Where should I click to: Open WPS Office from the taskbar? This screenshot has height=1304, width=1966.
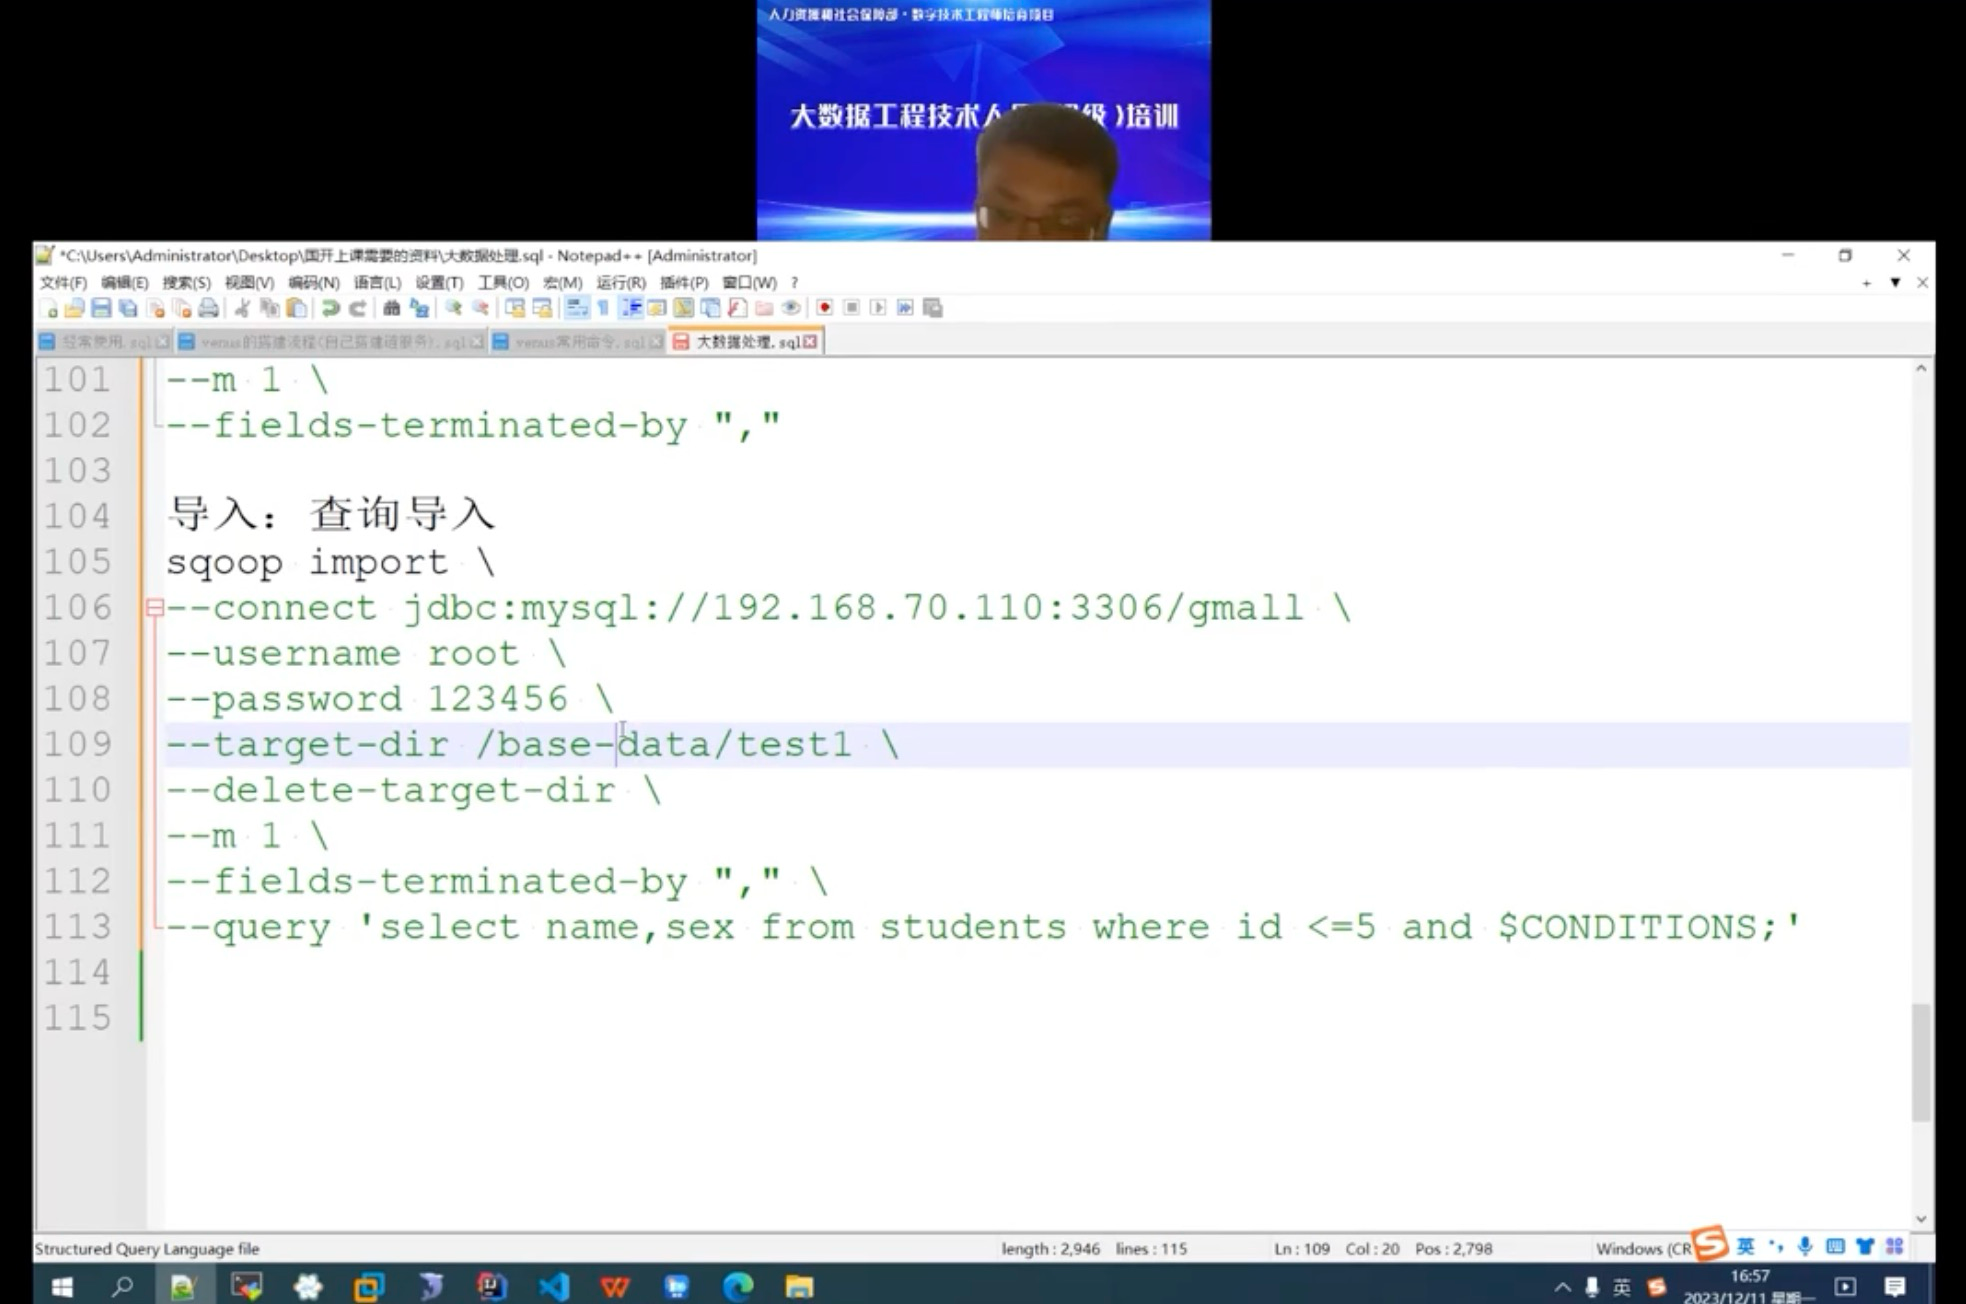click(x=614, y=1287)
